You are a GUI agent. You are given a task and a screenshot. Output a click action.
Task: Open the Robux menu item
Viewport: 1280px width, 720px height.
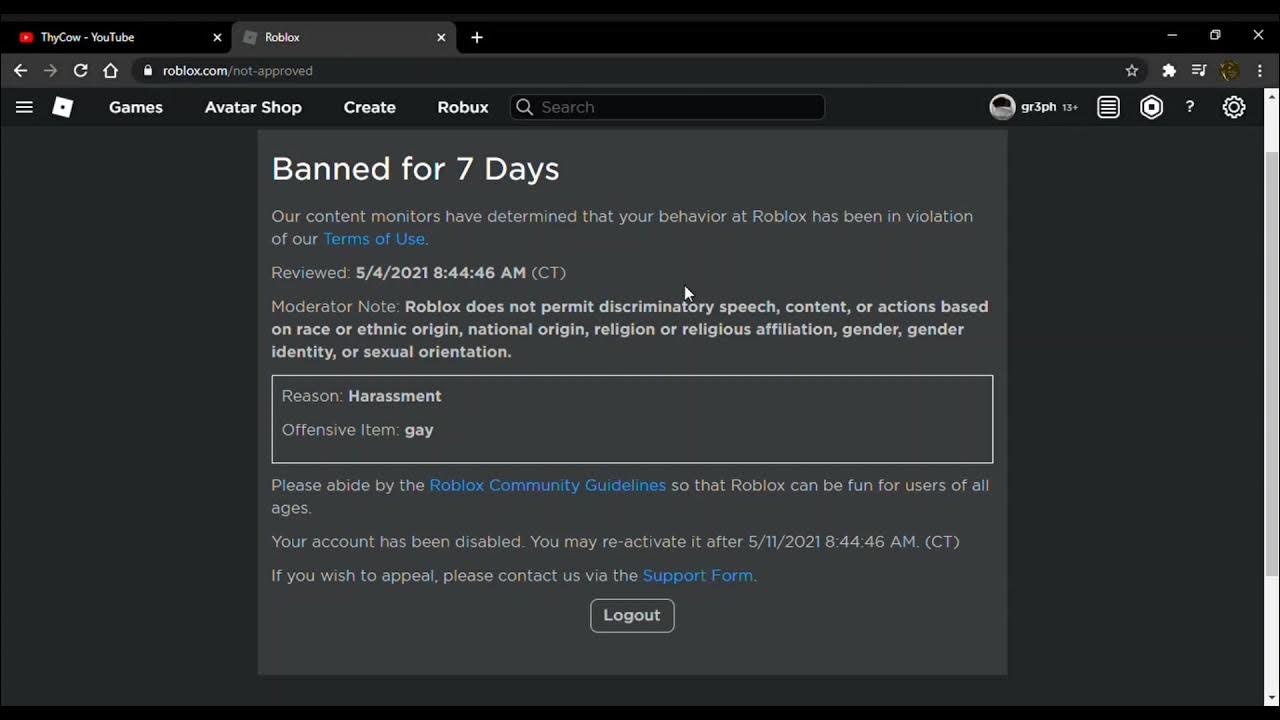click(463, 107)
